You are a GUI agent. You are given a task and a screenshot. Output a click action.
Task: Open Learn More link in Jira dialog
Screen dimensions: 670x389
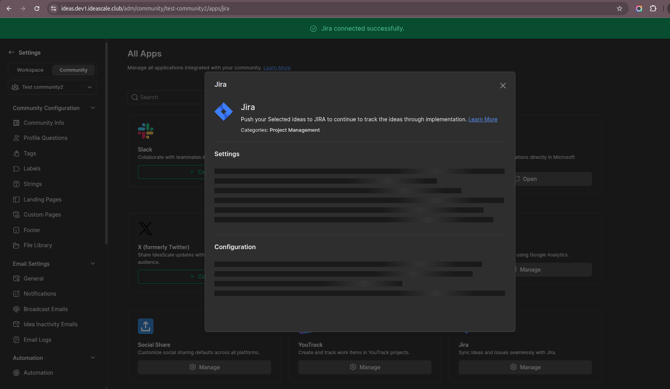[482, 119]
